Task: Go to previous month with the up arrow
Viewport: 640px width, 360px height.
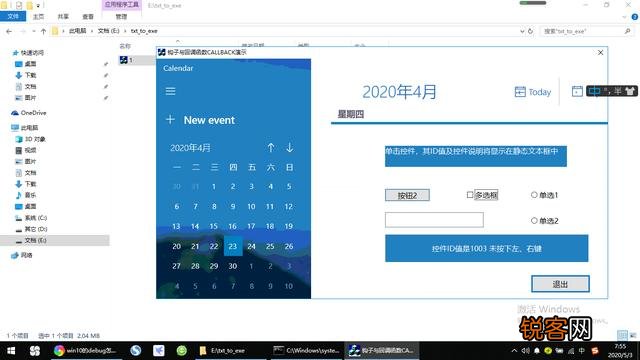Action: (271, 147)
